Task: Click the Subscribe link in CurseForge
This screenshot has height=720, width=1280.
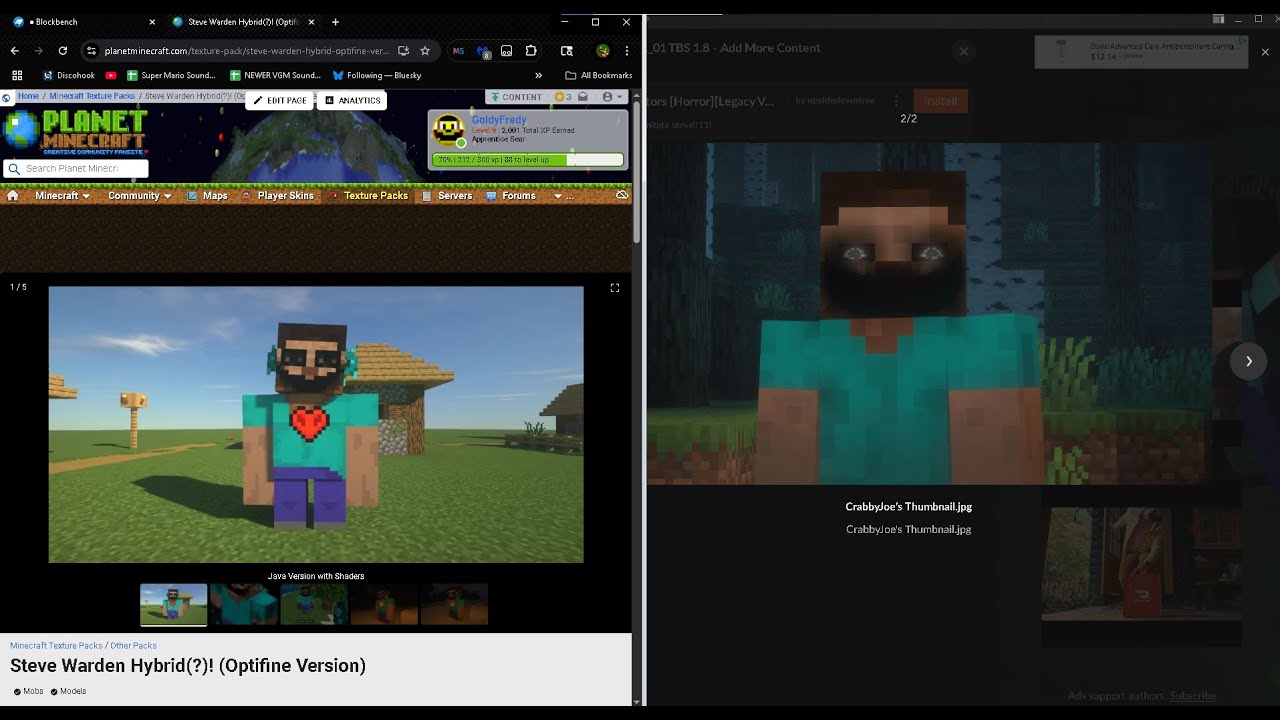Action: point(1192,696)
